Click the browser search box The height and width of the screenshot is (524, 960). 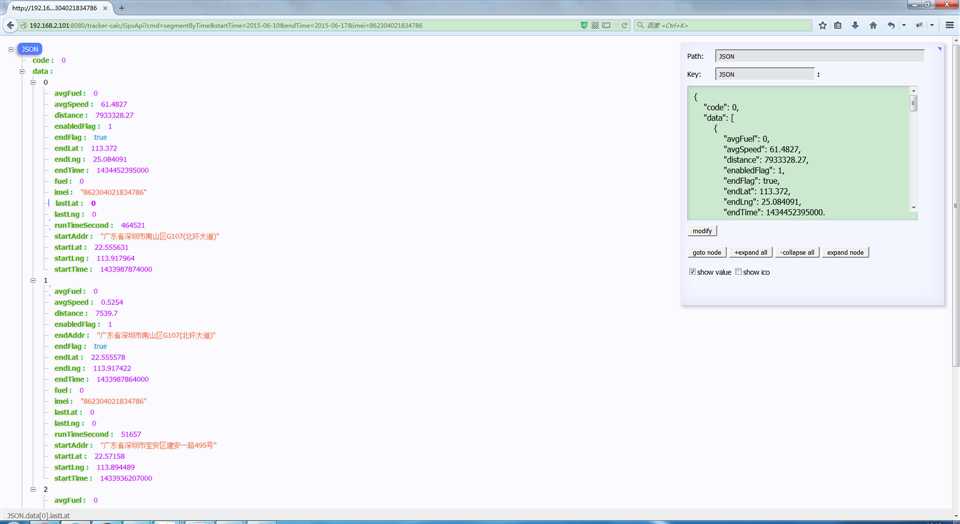tap(724, 25)
